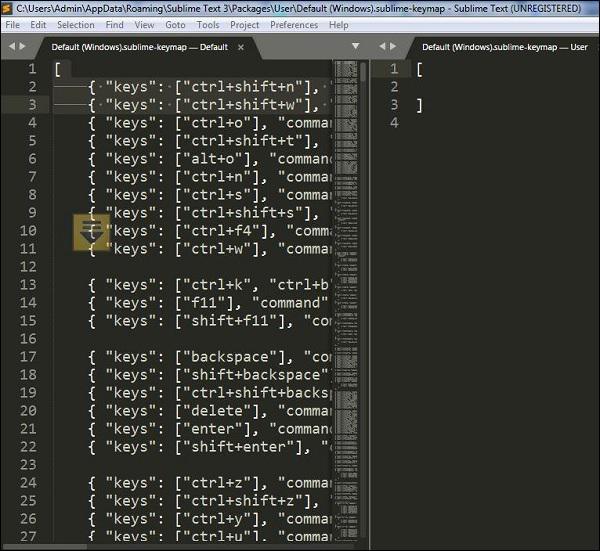Viewport: 600px width, 551px height.
Task: Click the "ctrl+o" binding text
Action: coord(217,123)
